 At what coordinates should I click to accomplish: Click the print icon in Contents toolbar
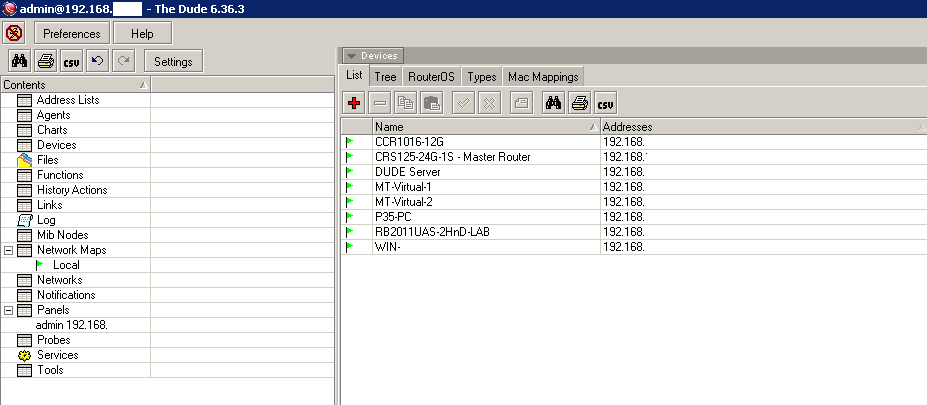(x=46, y=61)
